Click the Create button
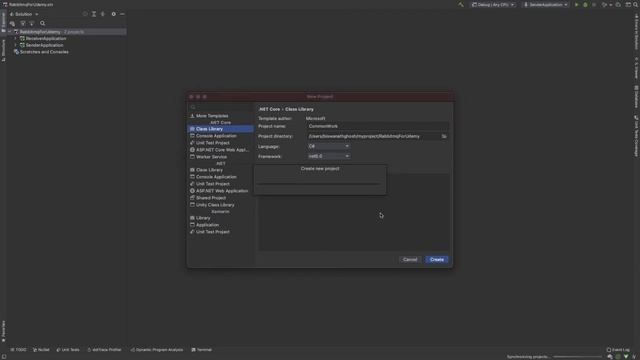 [437, 260]
